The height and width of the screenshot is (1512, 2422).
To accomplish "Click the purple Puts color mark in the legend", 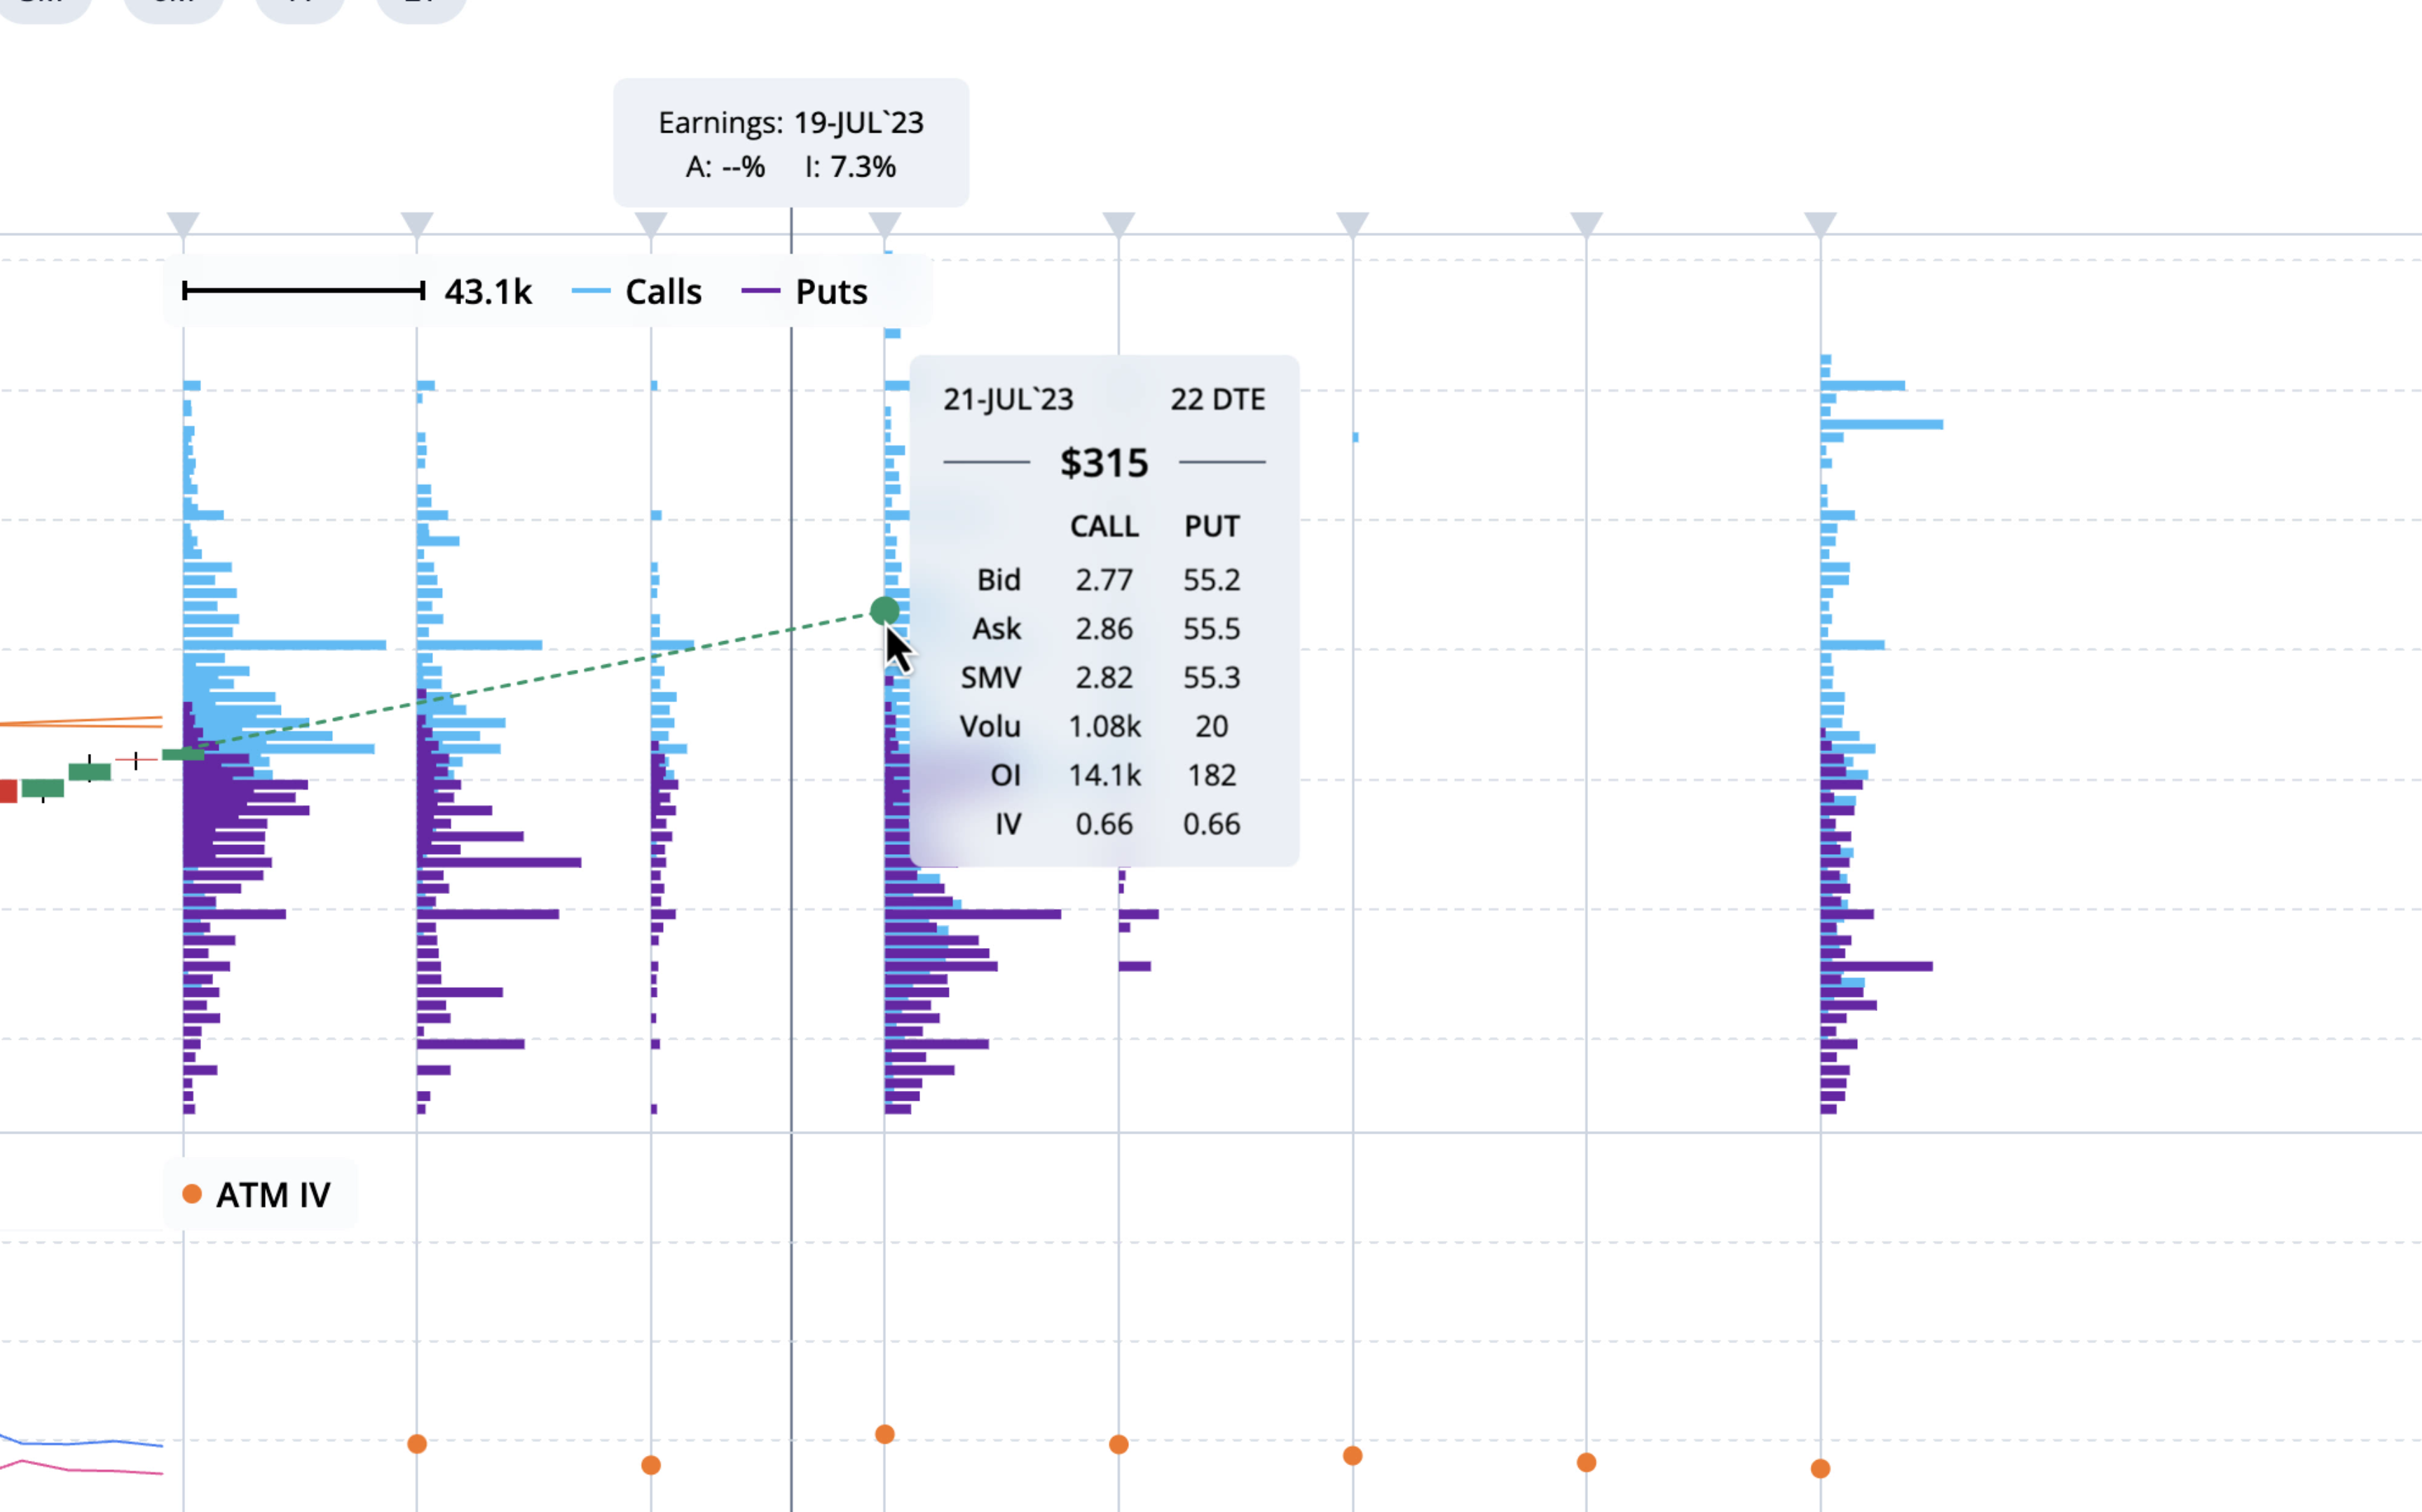I will click(x=762, y=291).
